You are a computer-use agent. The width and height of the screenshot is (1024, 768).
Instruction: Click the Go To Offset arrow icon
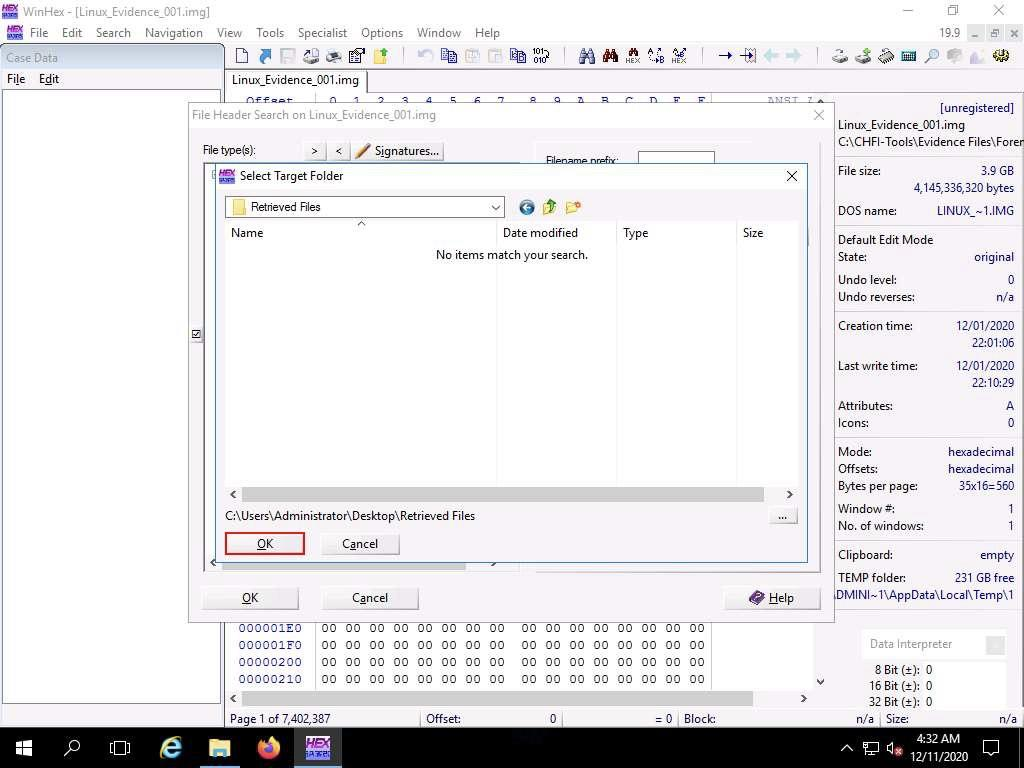[725, 56]
